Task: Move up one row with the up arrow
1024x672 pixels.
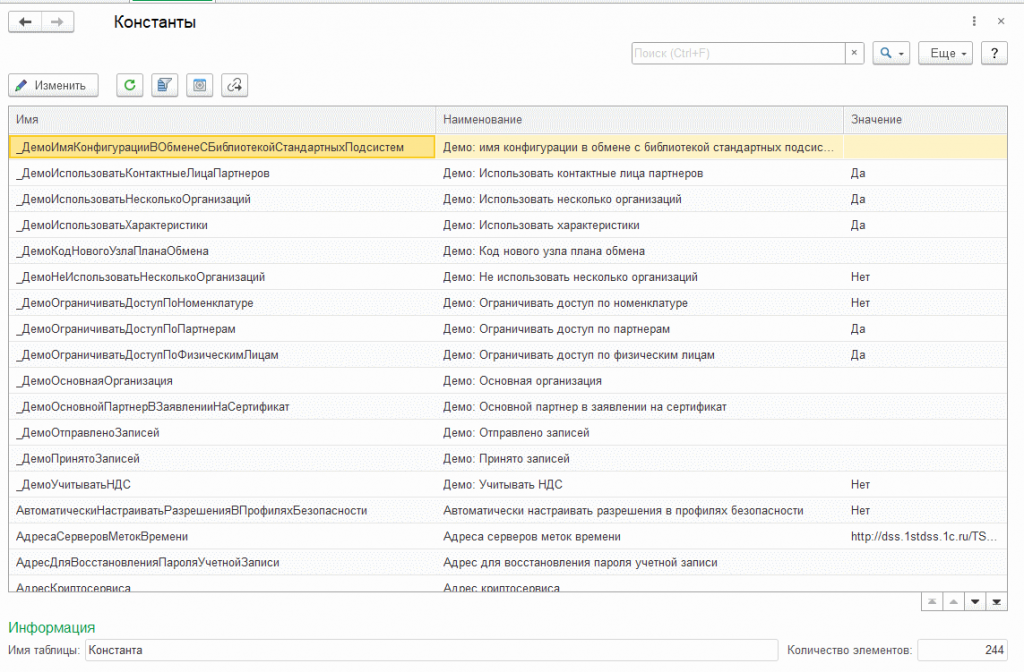Action: (x=953, y=601)
